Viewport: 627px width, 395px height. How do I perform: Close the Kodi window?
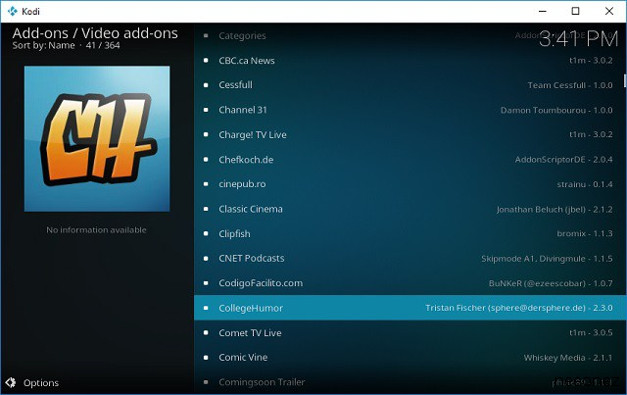tap(609, 11)
